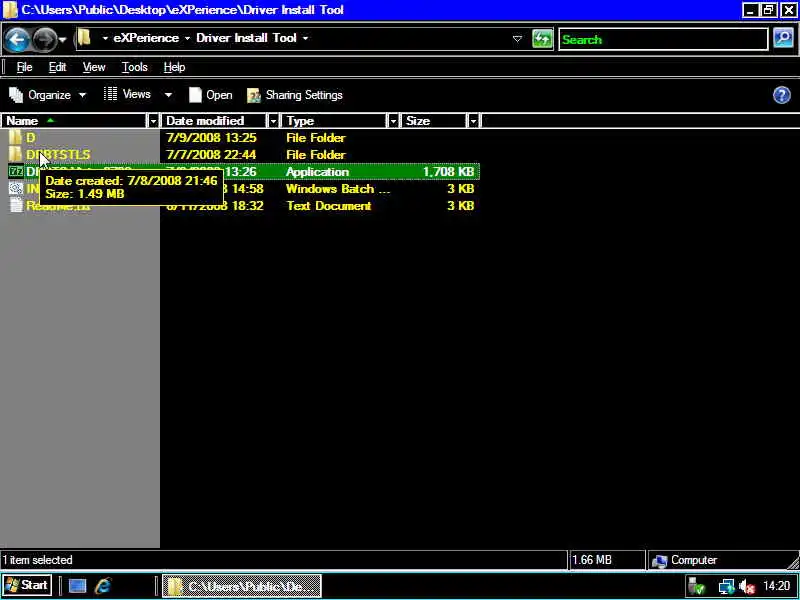800x600 pixels.
Task: Select the Driver Install Tool breadcrumb
Action: point(246,38)
